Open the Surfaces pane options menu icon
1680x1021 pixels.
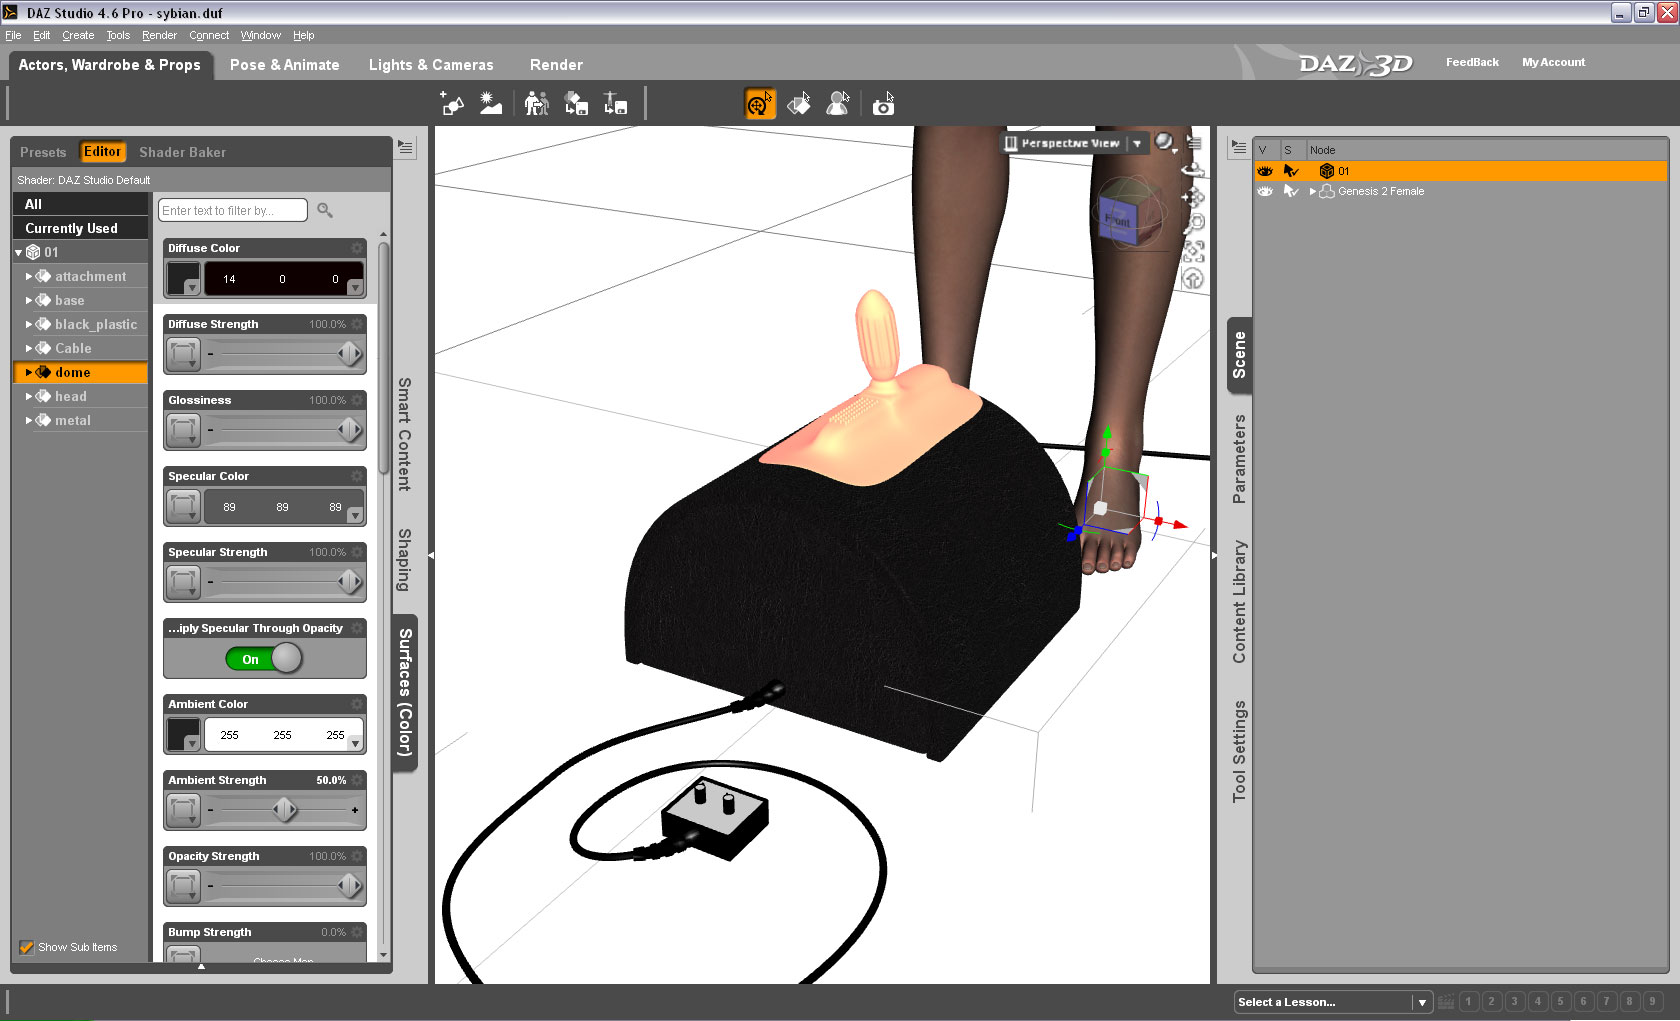click(405, 147)
